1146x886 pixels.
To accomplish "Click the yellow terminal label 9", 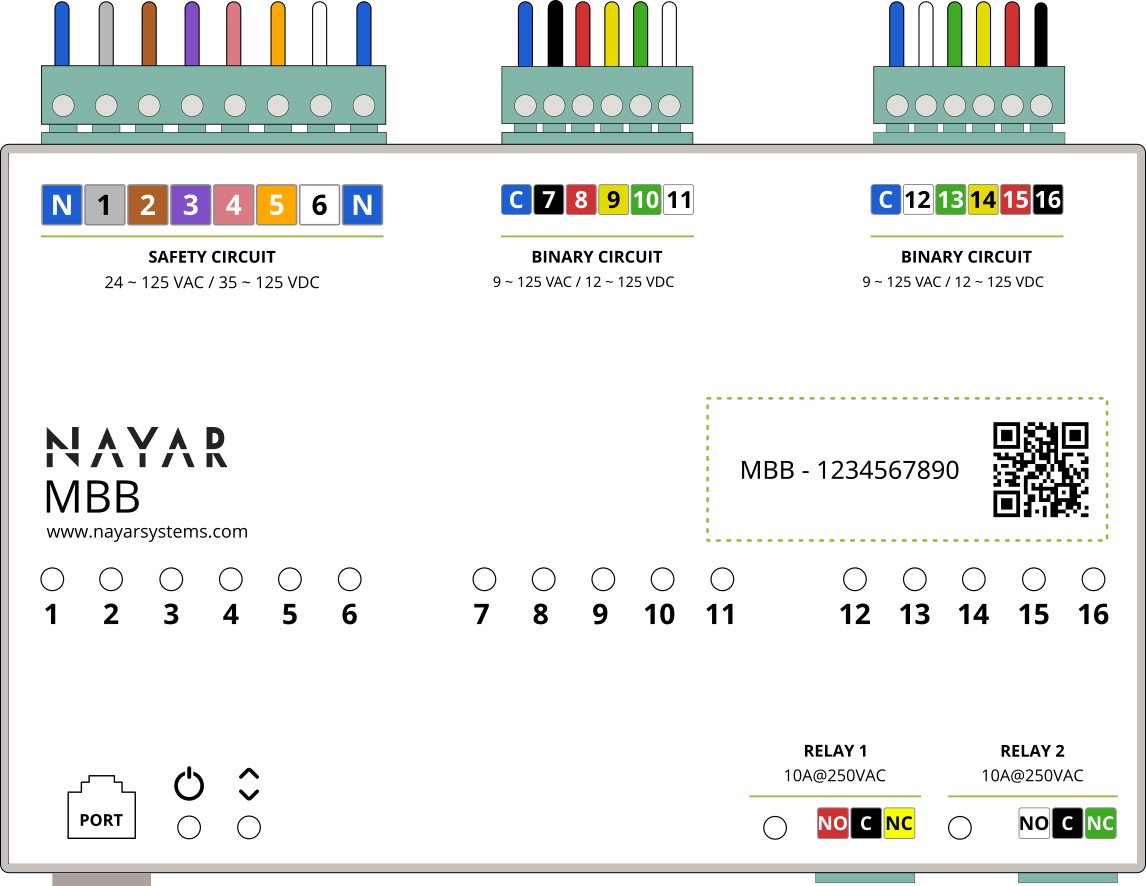I will tap(613, 200).
